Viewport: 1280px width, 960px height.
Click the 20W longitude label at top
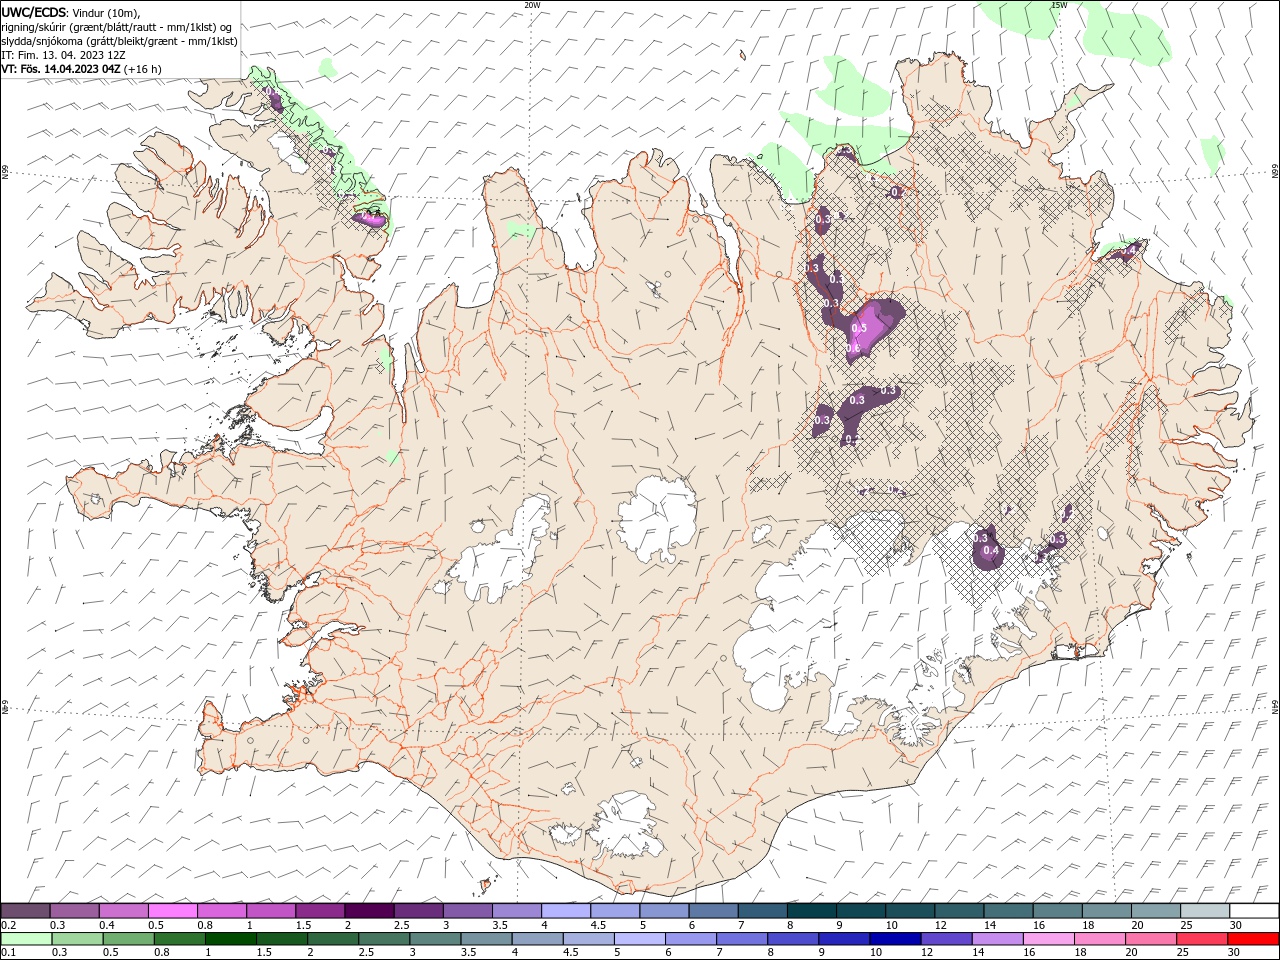(x=532, y=5)
